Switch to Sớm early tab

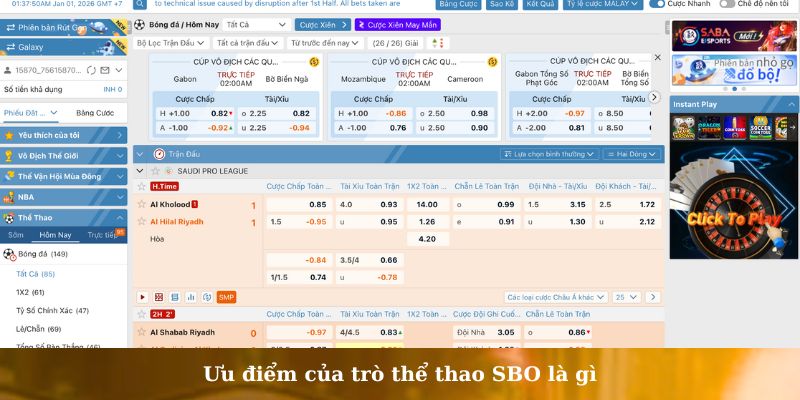[x=16, y=235]
